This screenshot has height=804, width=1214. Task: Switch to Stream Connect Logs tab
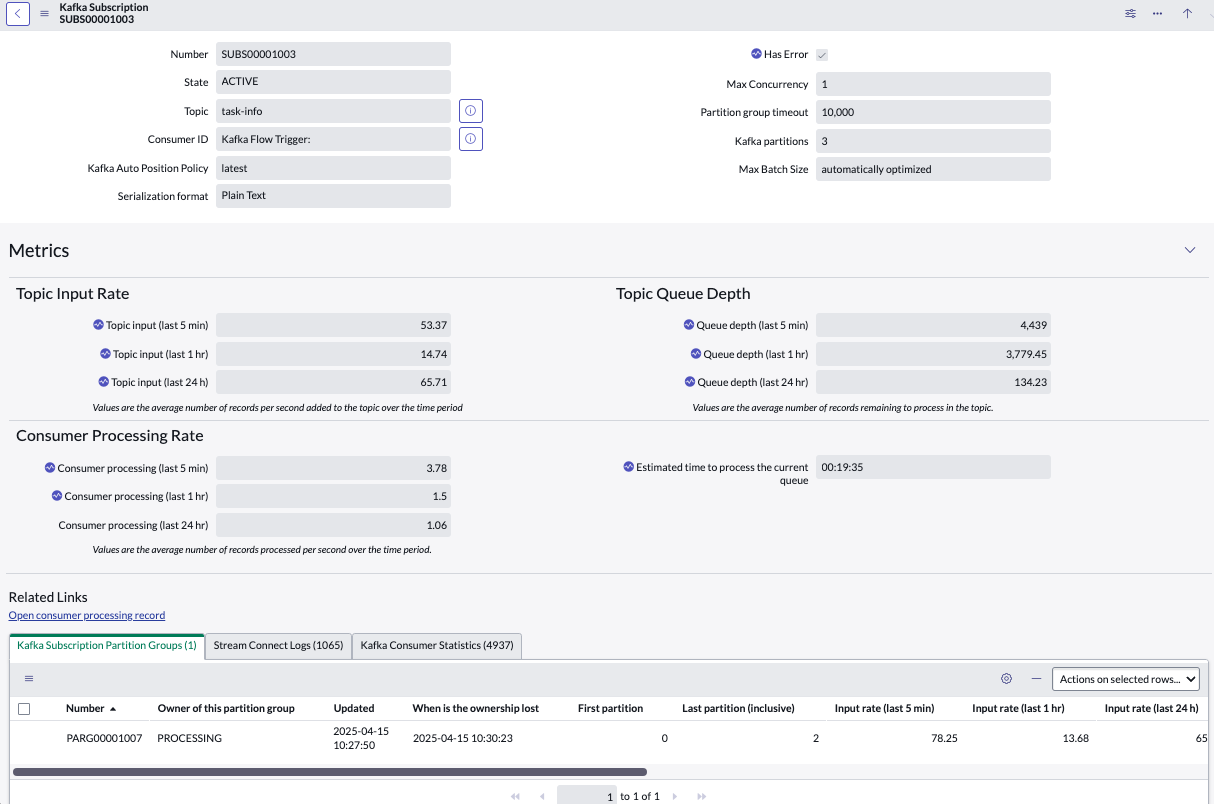pos(278,646)
